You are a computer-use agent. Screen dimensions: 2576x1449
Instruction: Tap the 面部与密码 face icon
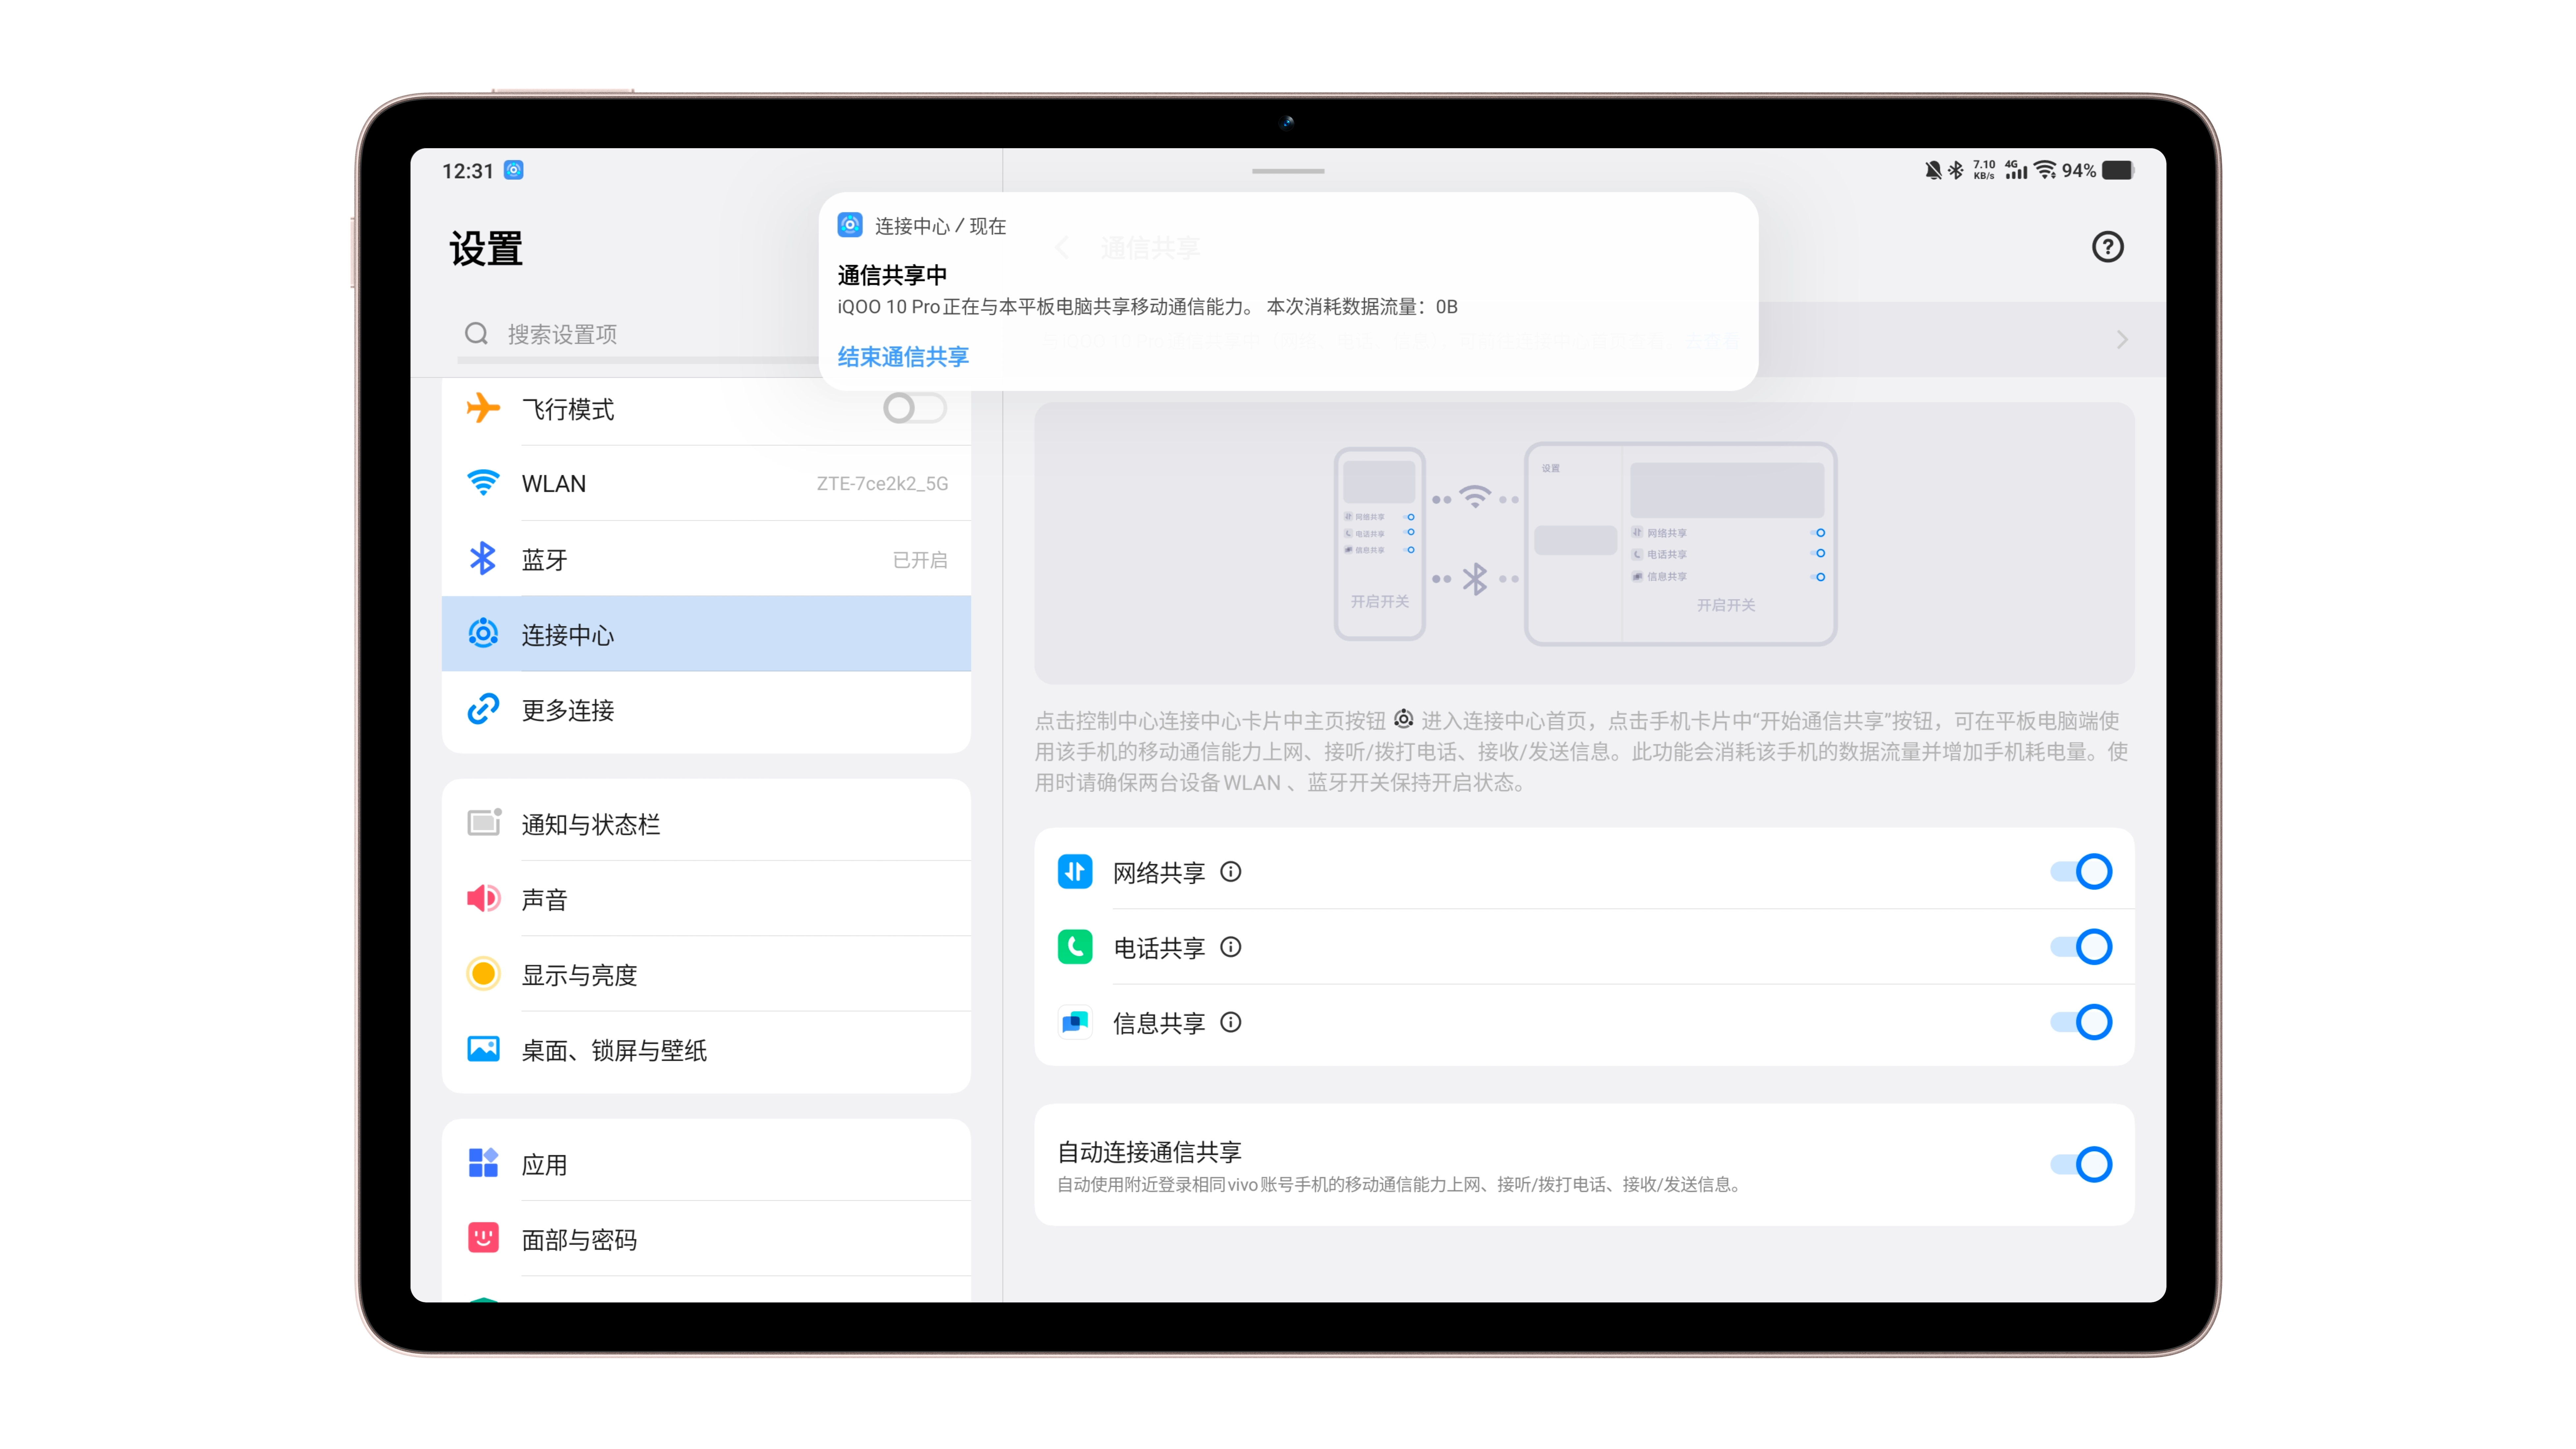483,1238
